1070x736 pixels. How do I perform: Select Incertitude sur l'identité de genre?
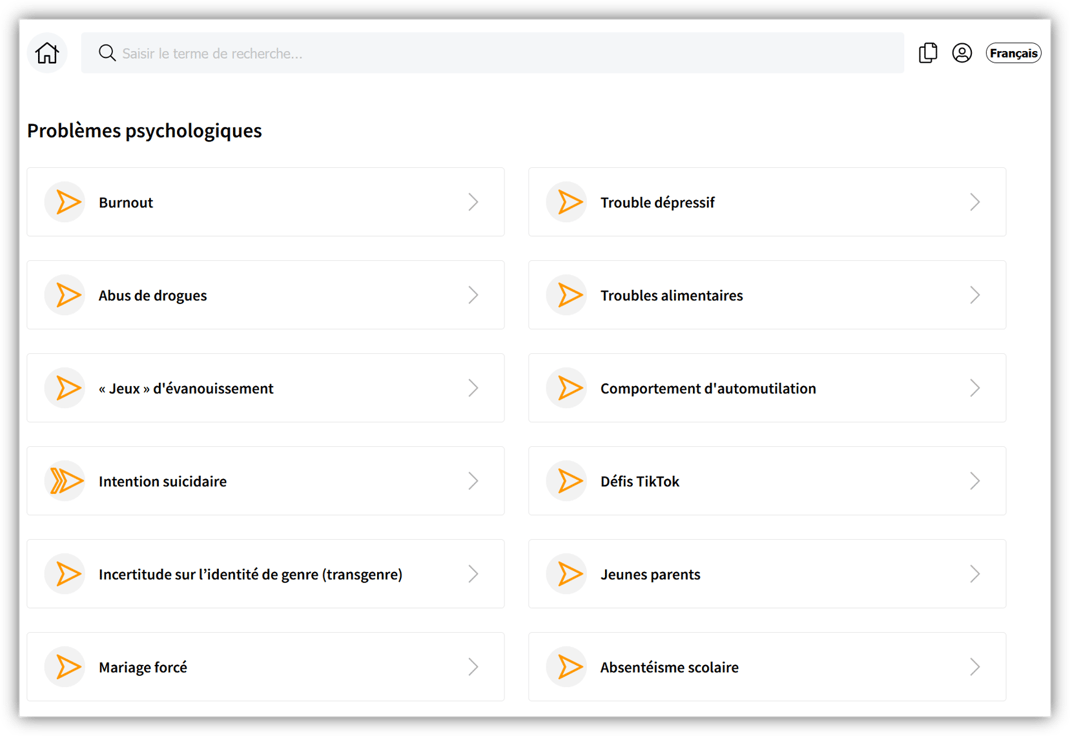pos(250,574)
